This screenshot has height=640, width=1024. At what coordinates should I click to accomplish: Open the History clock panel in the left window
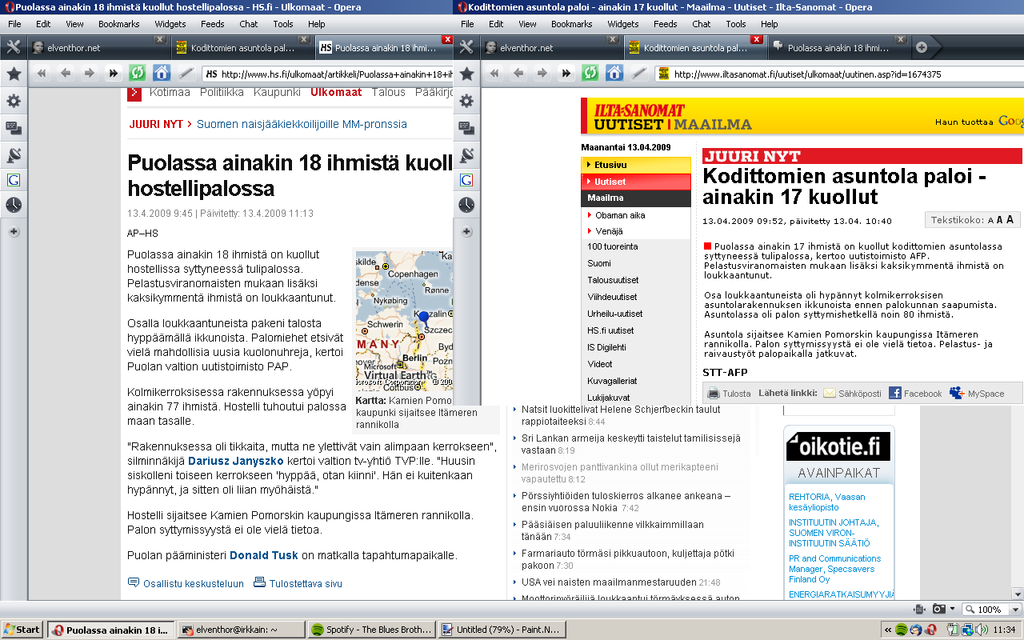tap(14, 205)
